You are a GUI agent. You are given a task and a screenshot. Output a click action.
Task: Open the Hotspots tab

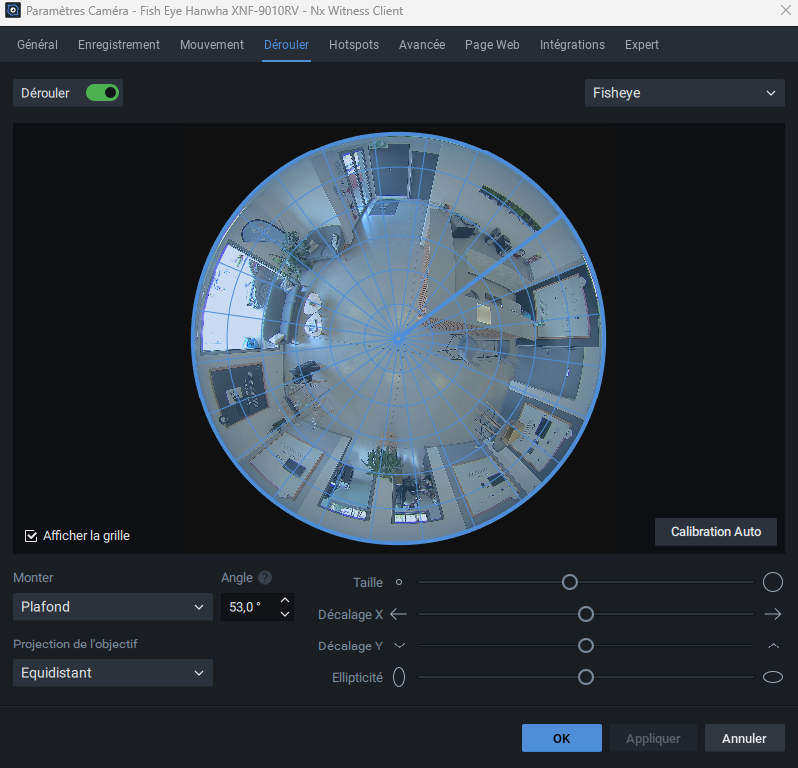point(354,45)
